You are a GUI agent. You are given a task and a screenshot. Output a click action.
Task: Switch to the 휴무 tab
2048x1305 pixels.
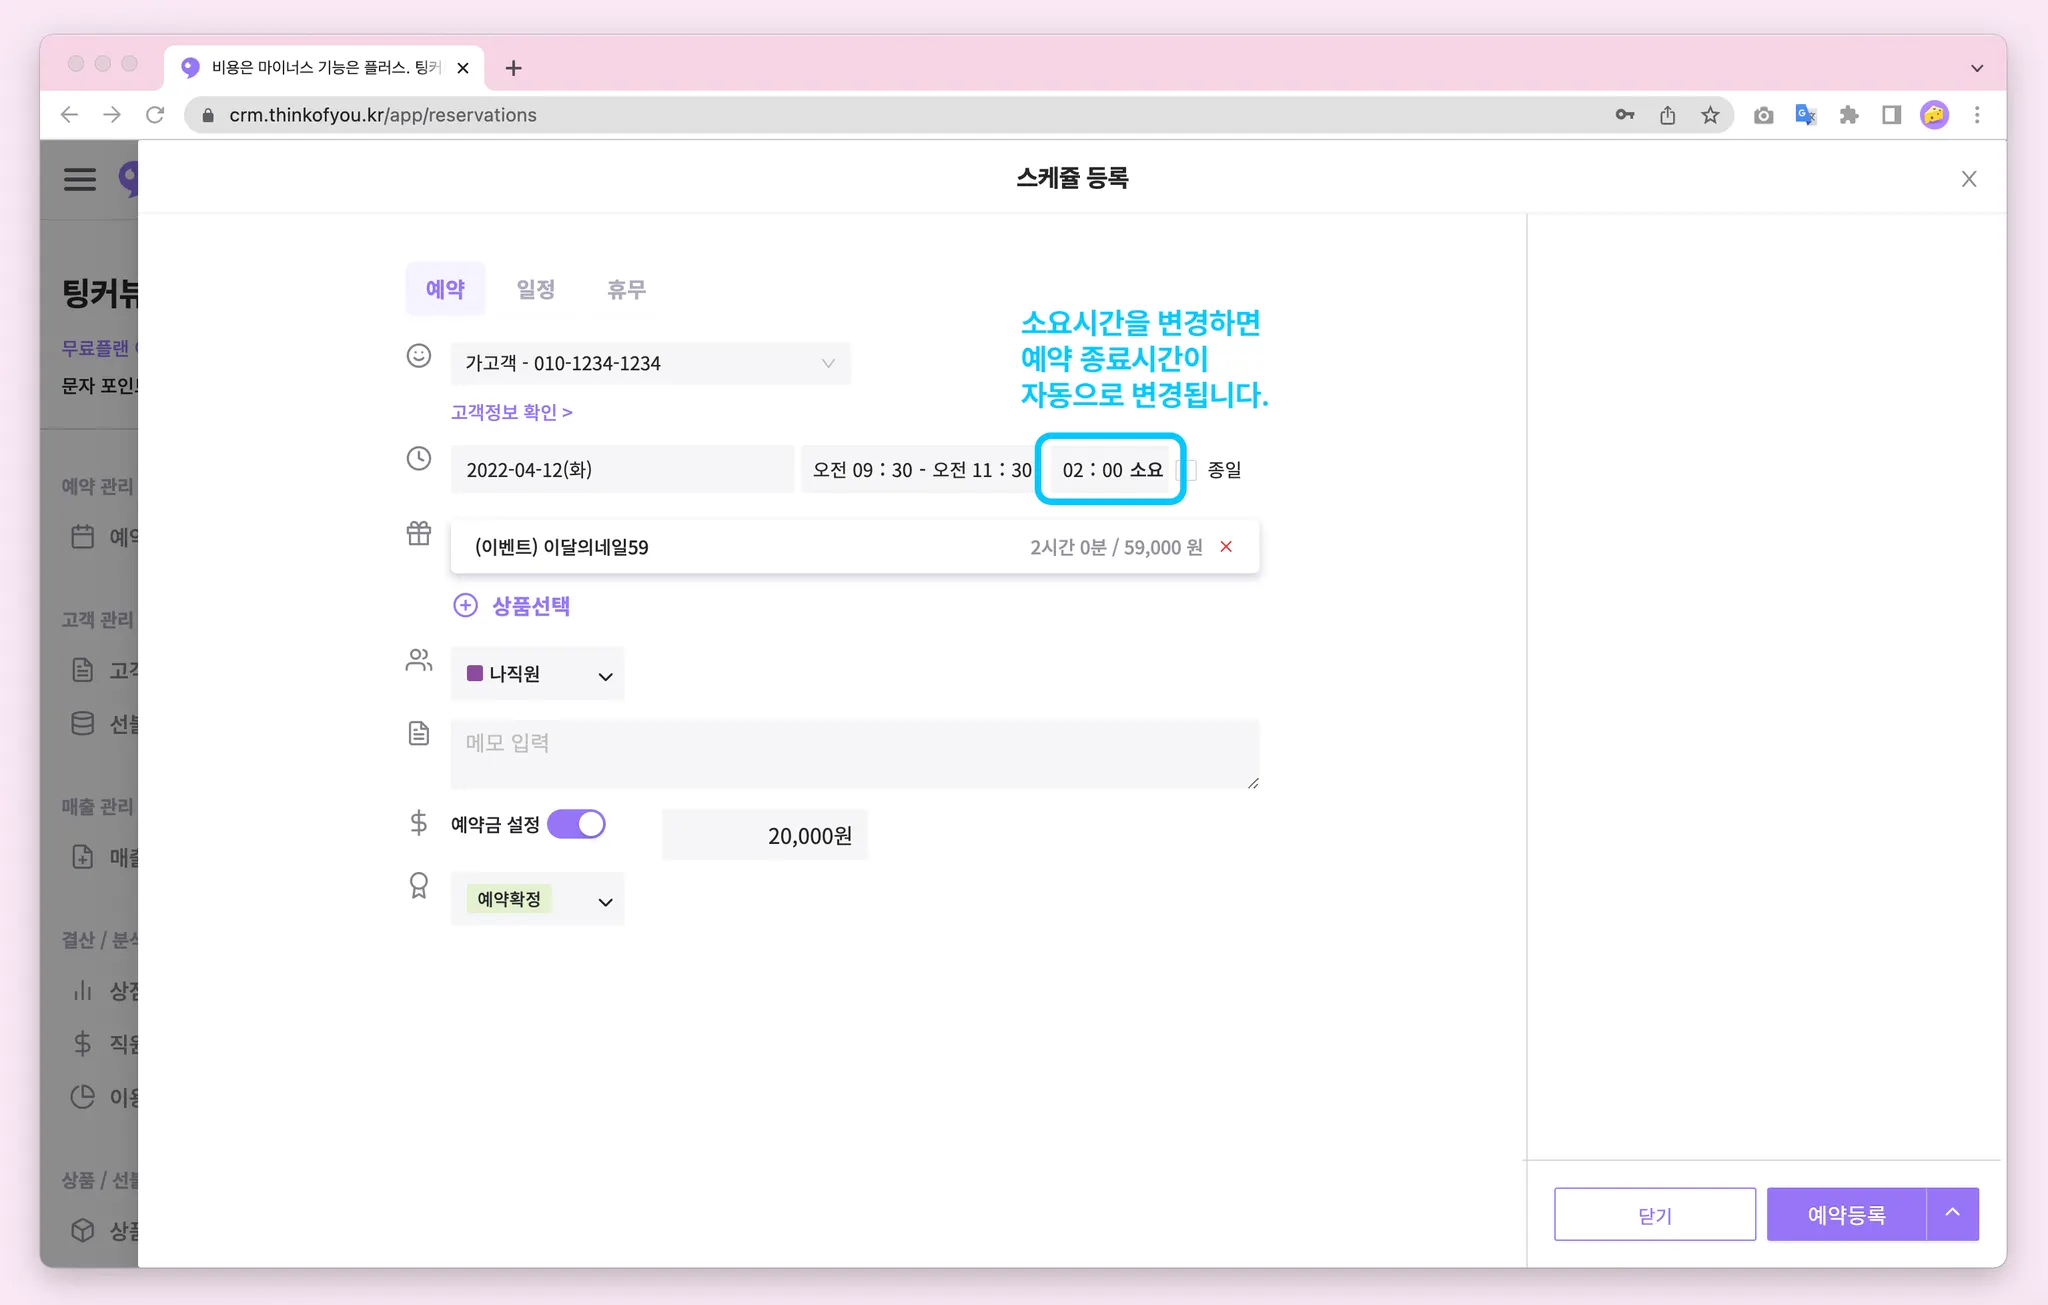click(626, 289)
